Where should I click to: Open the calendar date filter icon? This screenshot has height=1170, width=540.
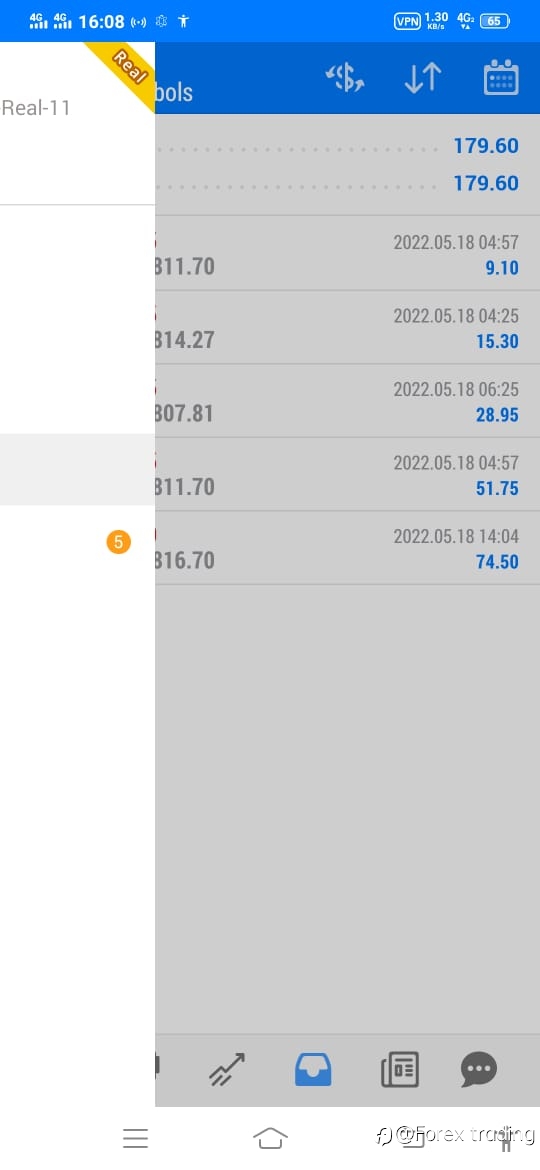click(x=501, y=77)
